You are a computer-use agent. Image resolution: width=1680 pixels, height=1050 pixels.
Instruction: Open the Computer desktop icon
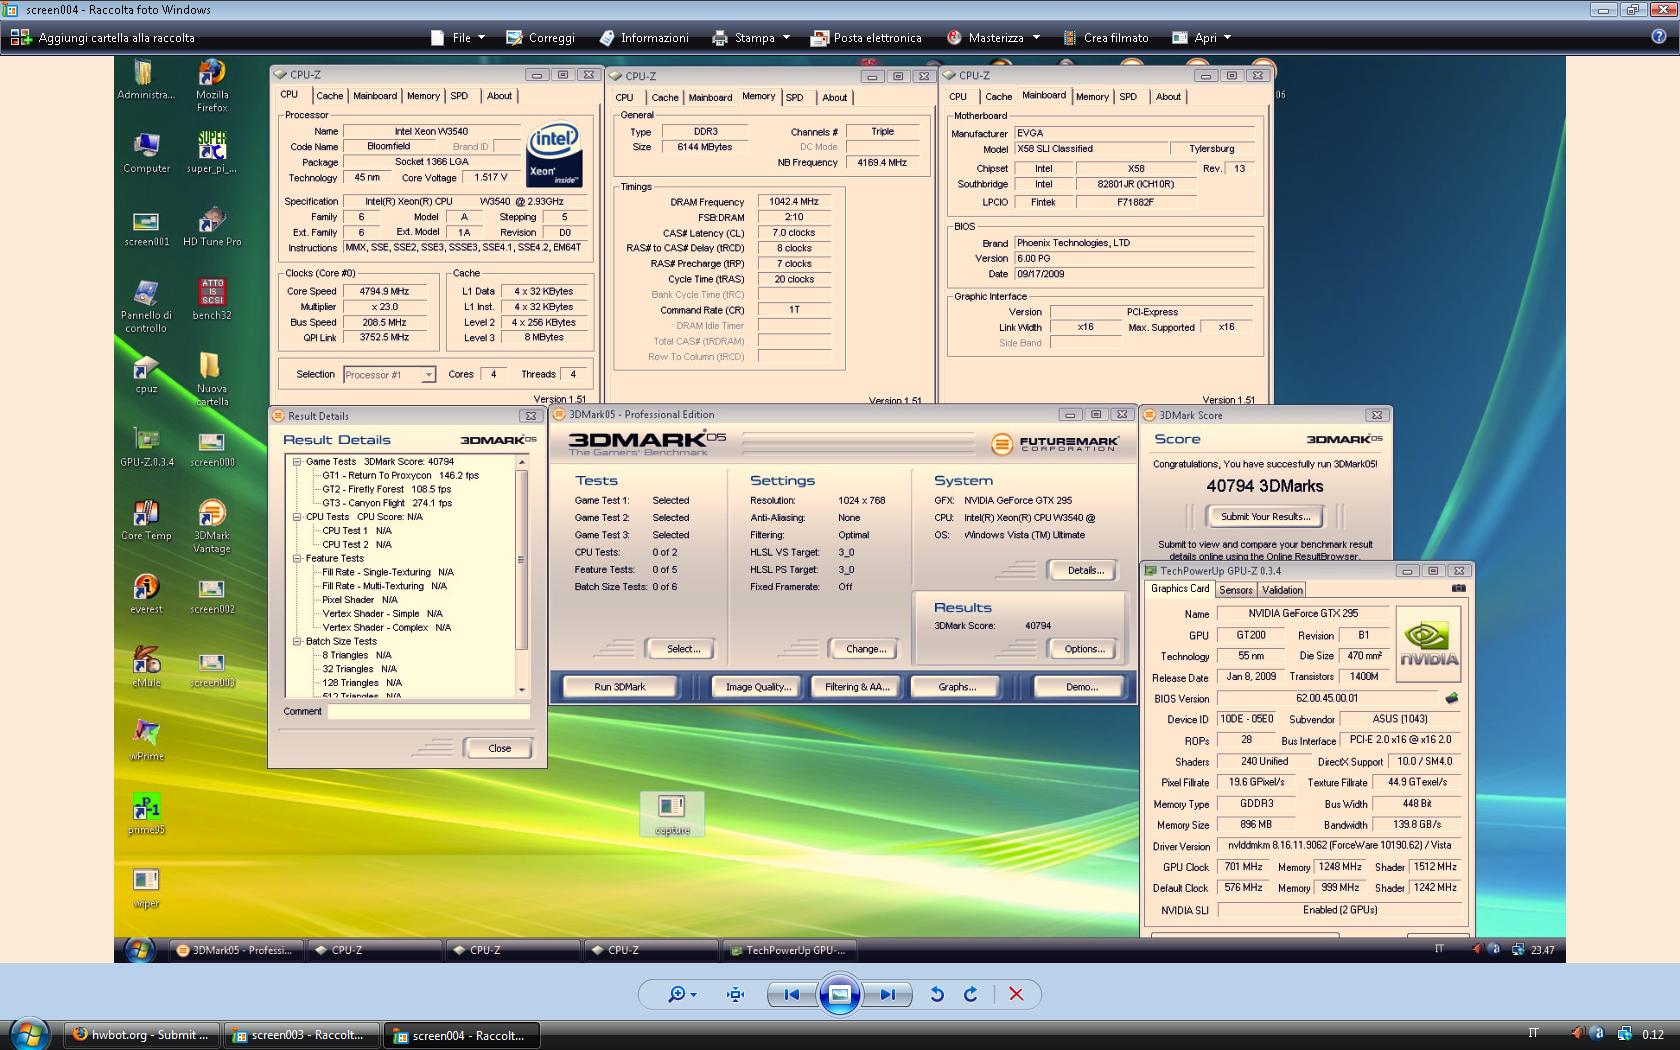pyautogui.click(x=146, y=153)
